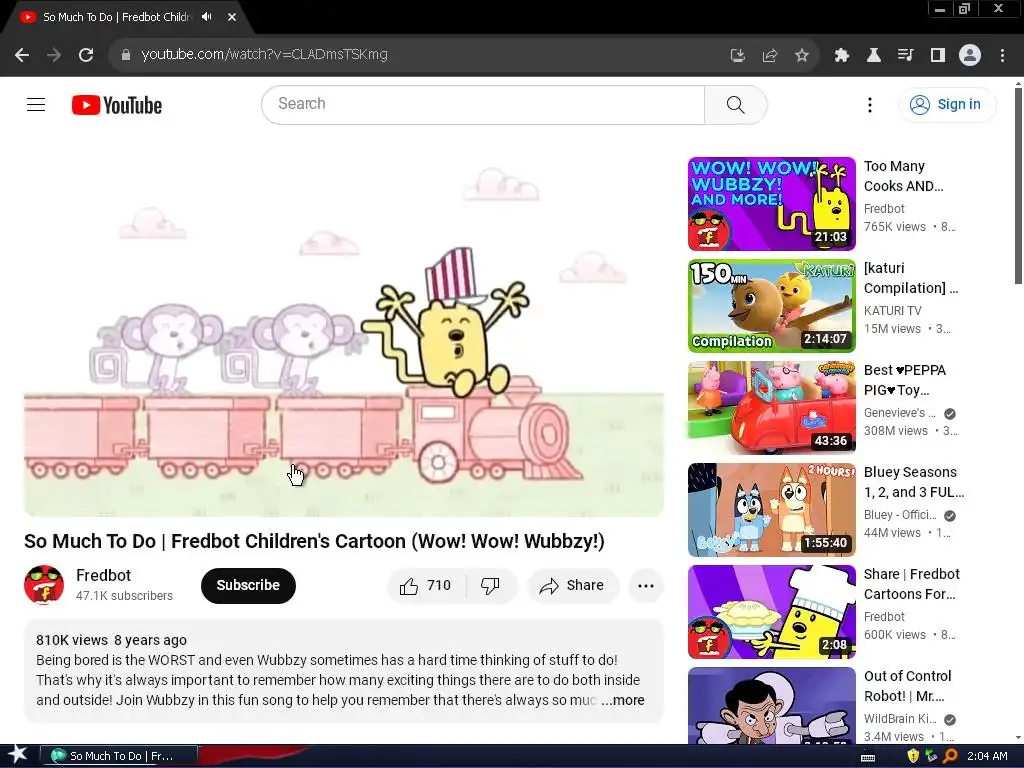Open the Best PEPPA PIG Toy title
Image resolution: width=1024 pixels, height=768 pixels.
904,380
